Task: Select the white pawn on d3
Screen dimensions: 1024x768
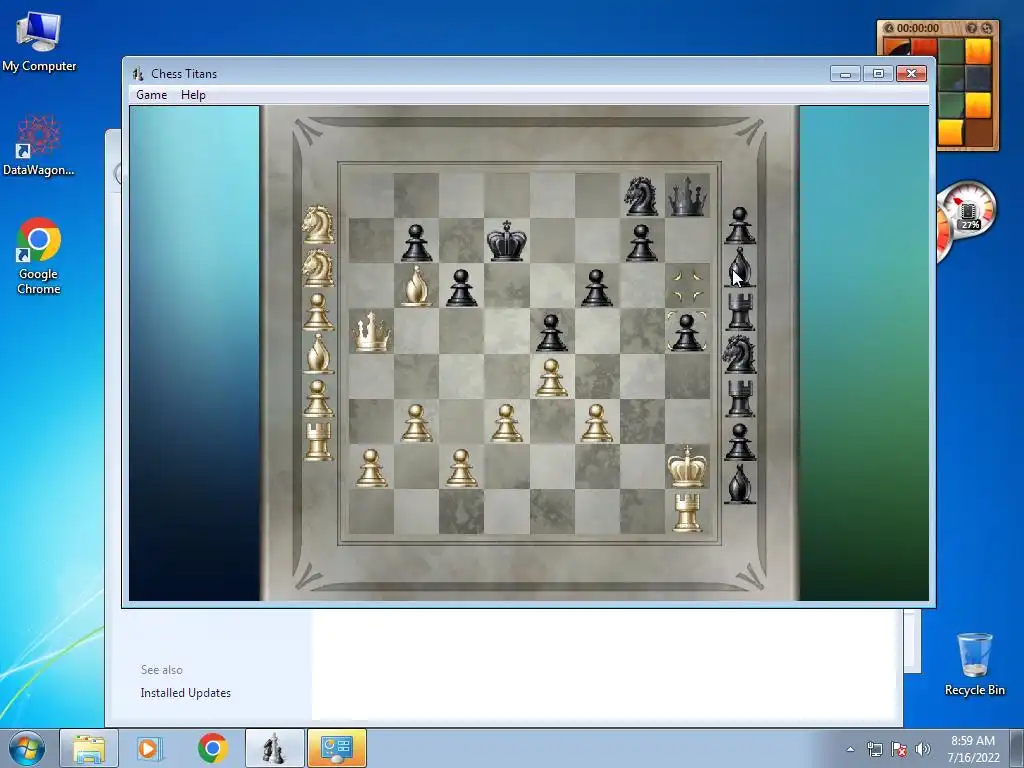Action: click(x=507, y=423)
